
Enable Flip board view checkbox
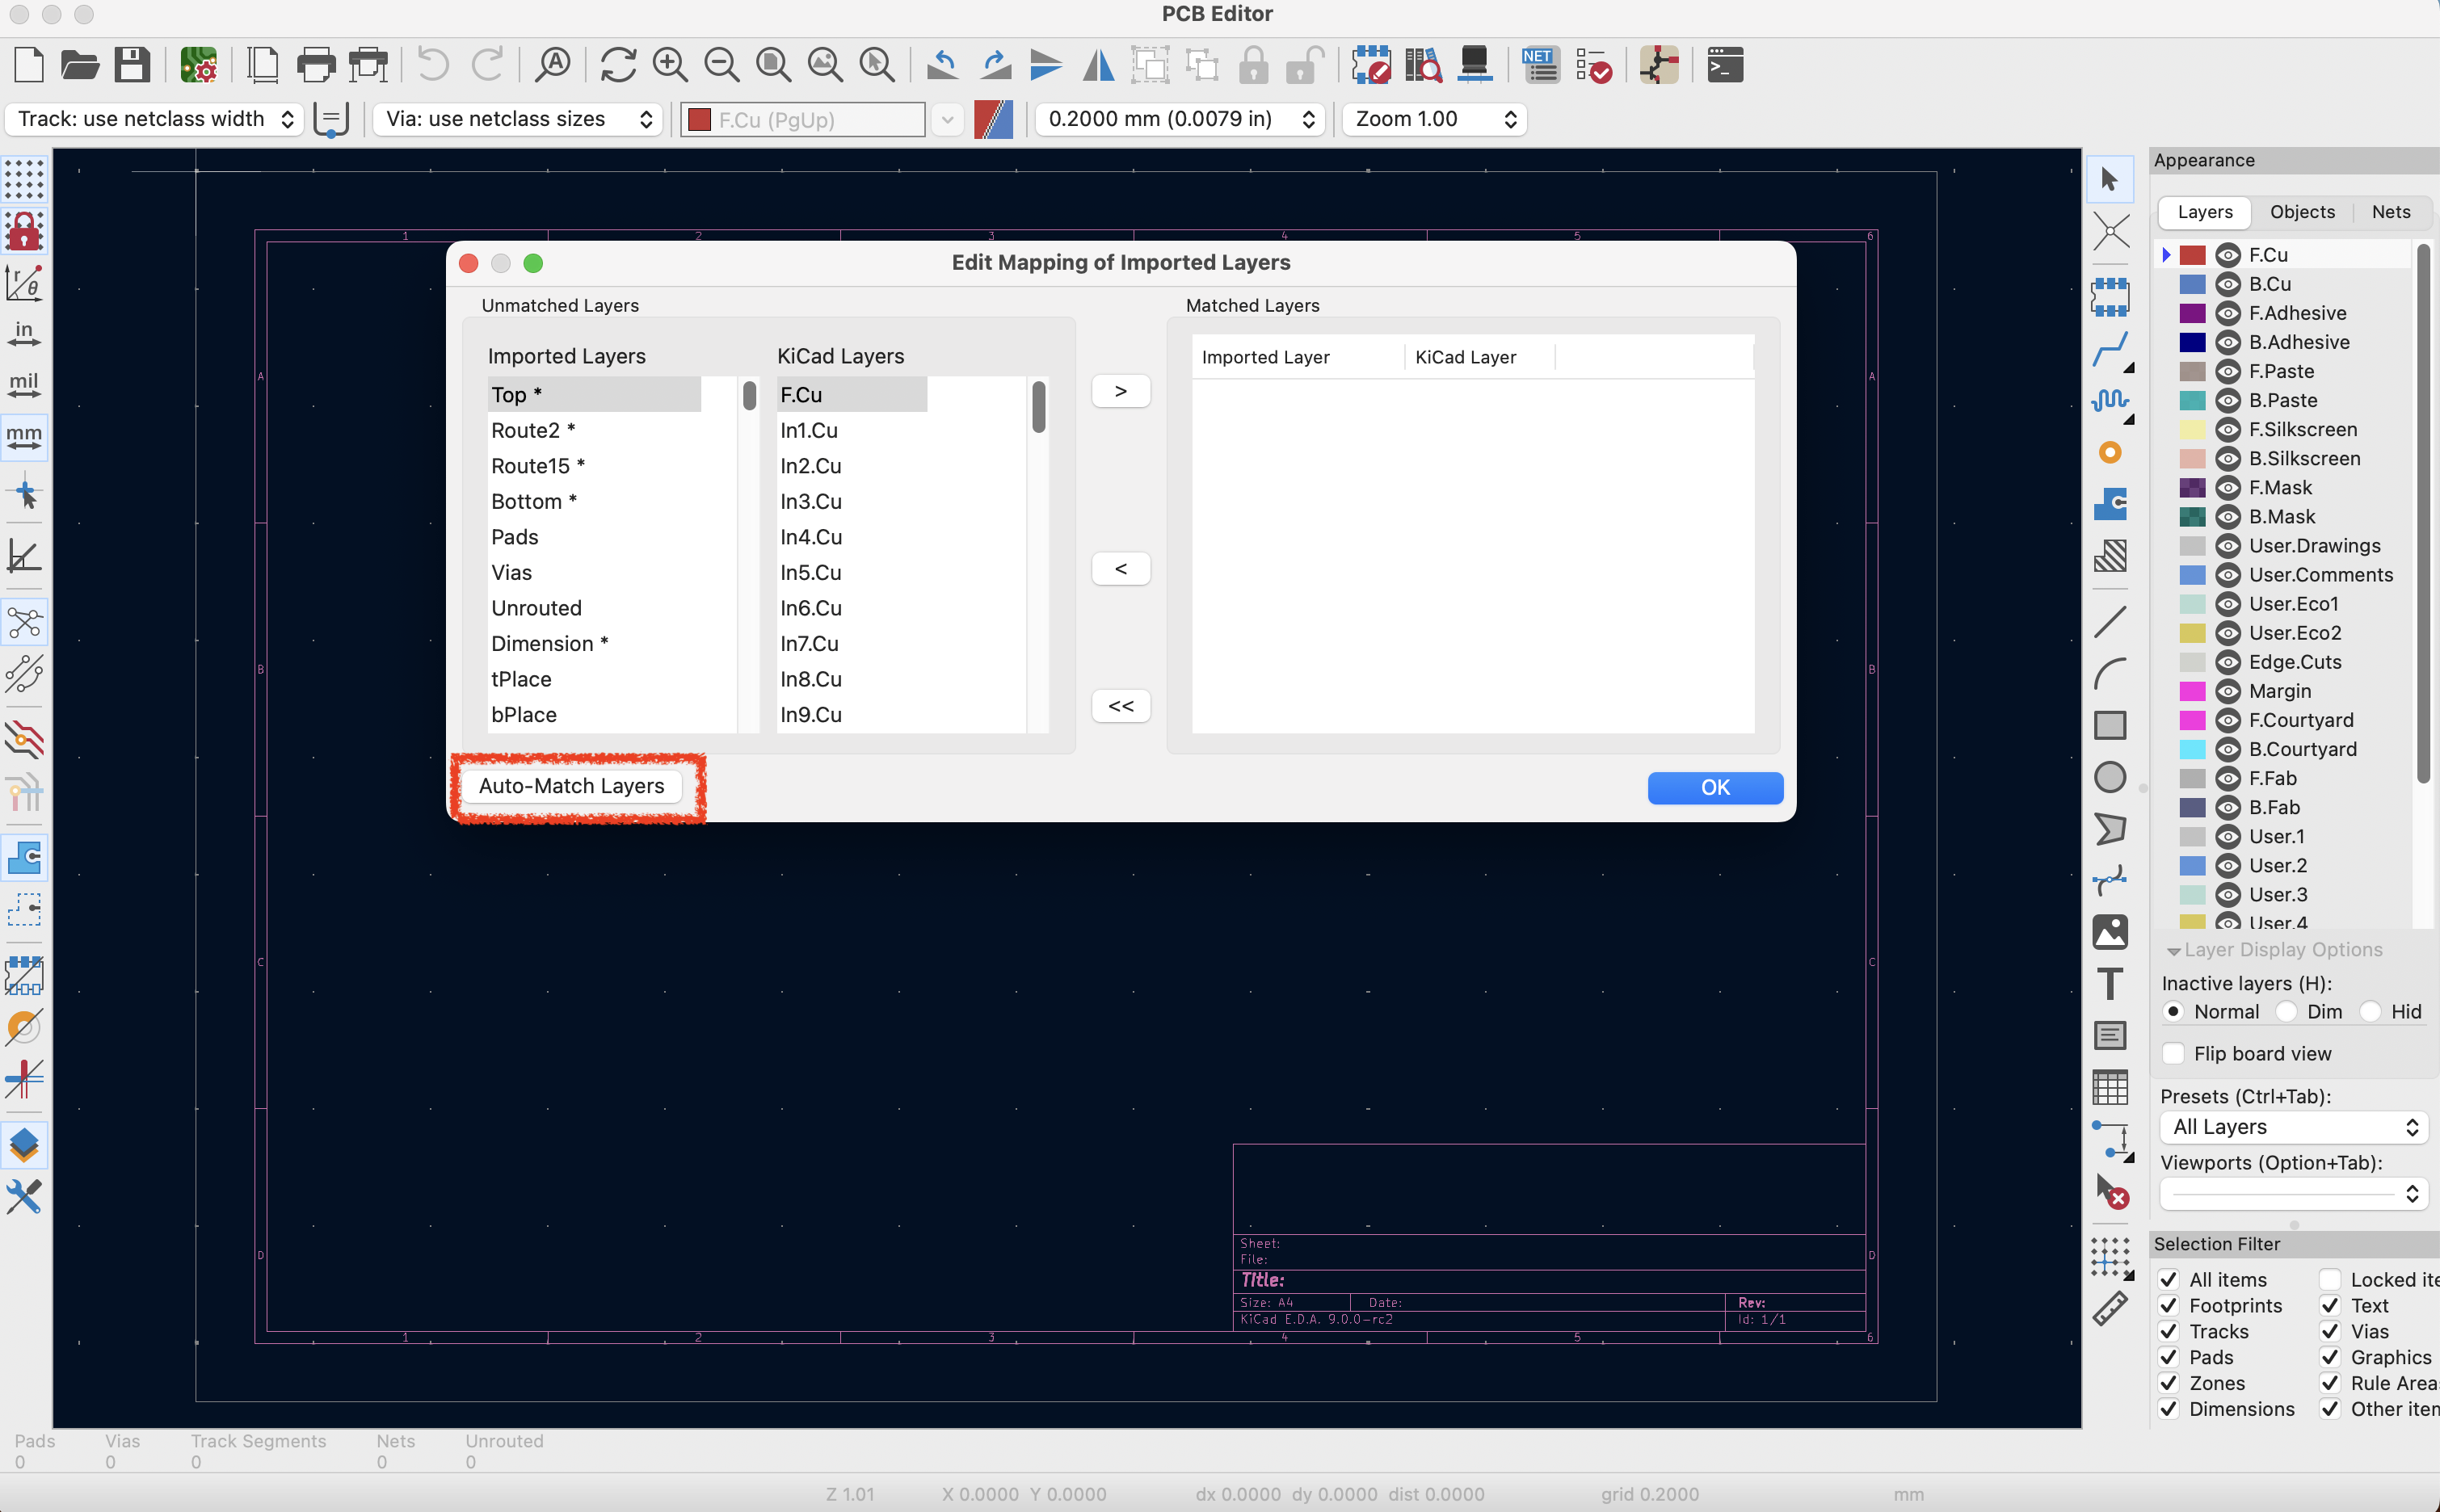tap(2173, 1053)
